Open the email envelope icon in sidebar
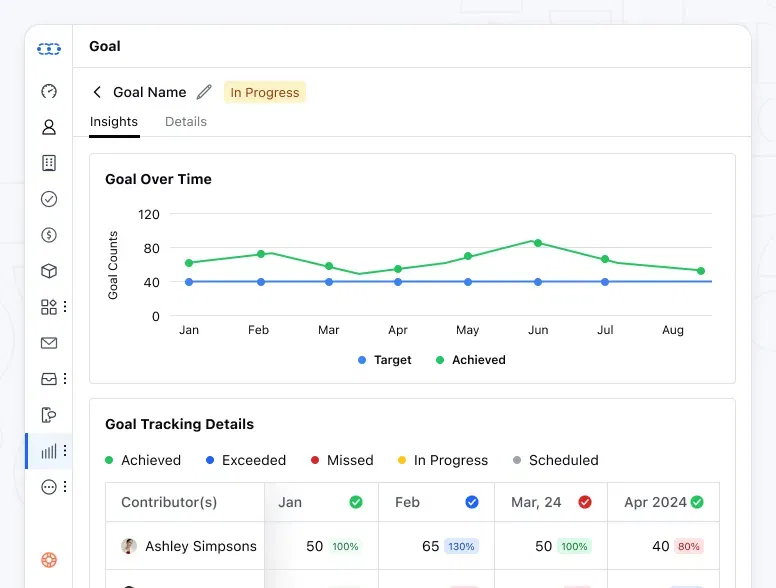This screenshot has height=588, width=776. 49,343
